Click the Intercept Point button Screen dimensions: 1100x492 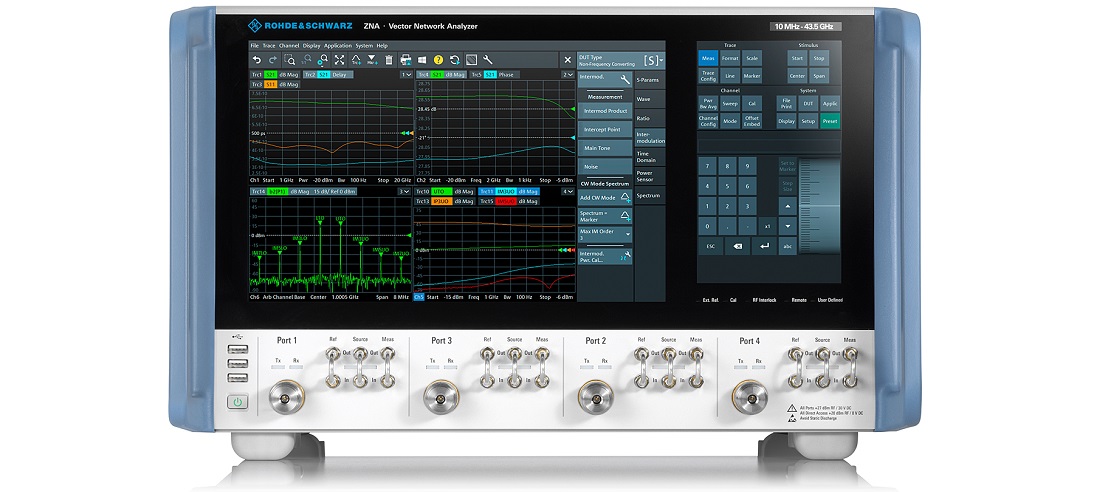pos(605,129)
